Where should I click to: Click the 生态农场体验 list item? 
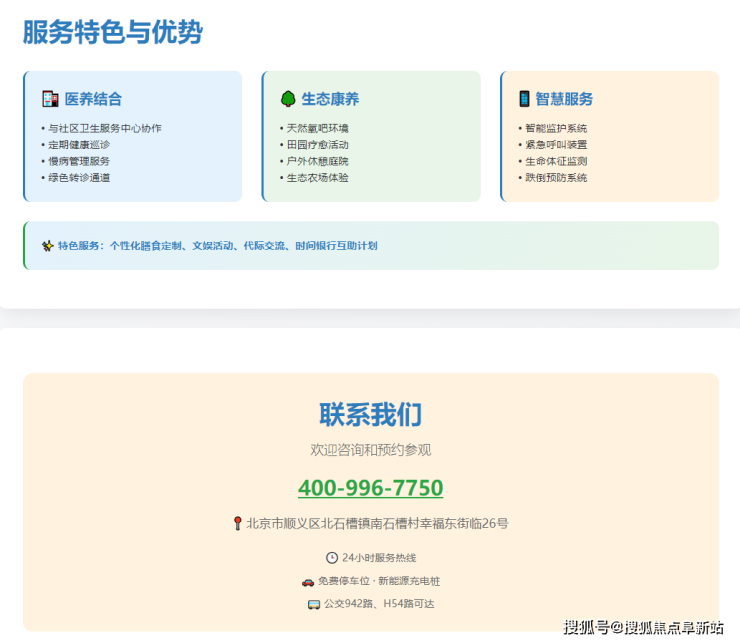pos(317,178)
